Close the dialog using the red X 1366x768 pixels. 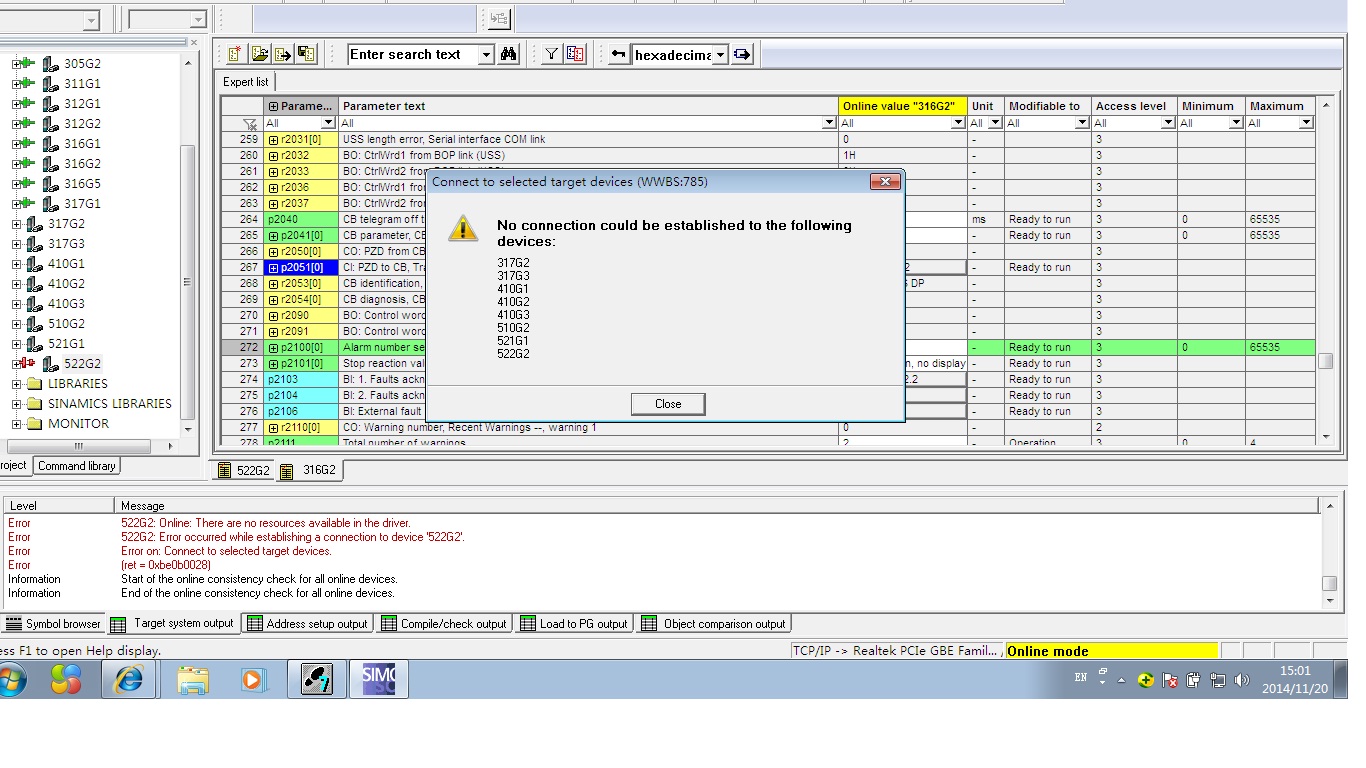pos(885,182)
